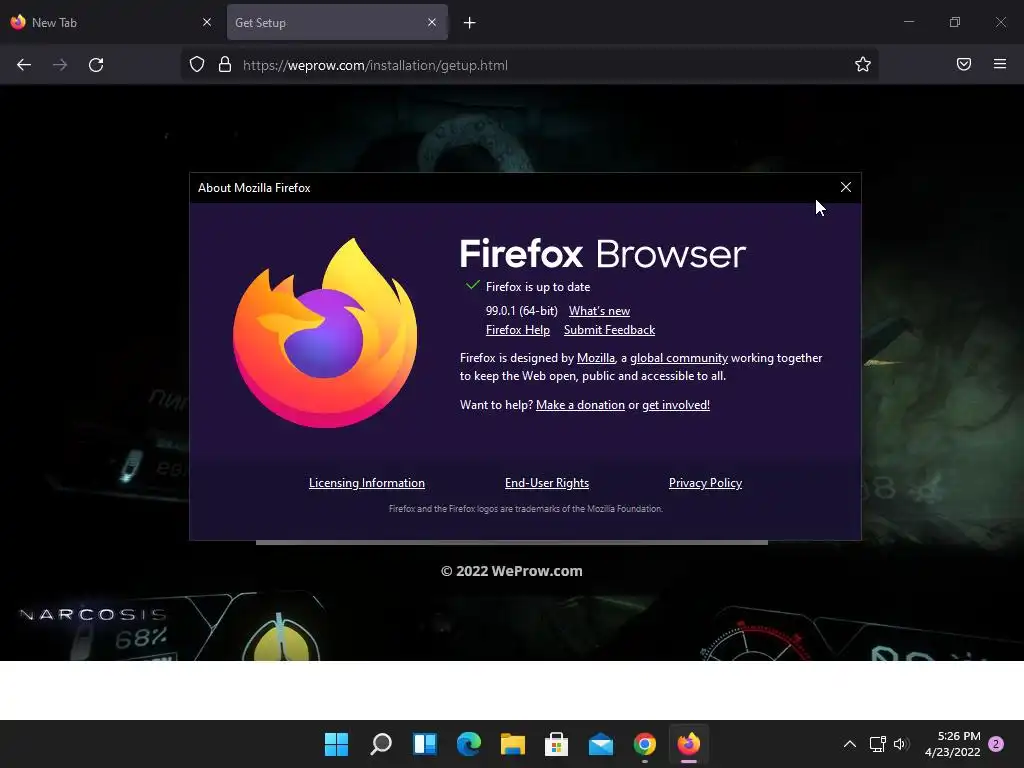
Task: Open Microsoft Store from taskbar
Action: (556, 744)
